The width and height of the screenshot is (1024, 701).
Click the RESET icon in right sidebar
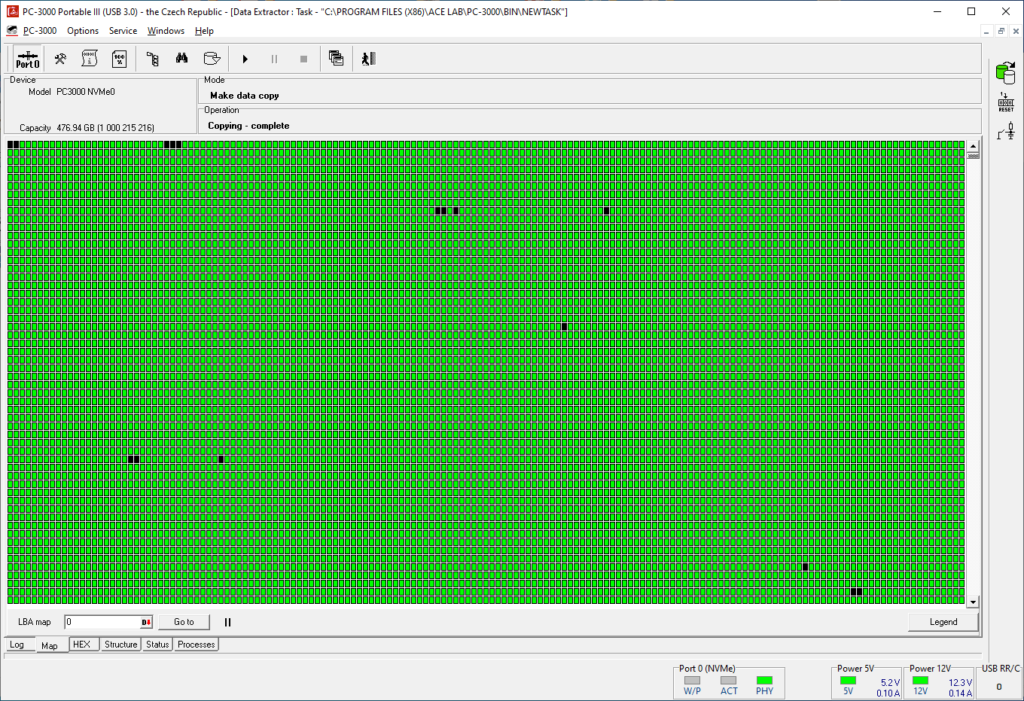click(x=1006, y=101)
